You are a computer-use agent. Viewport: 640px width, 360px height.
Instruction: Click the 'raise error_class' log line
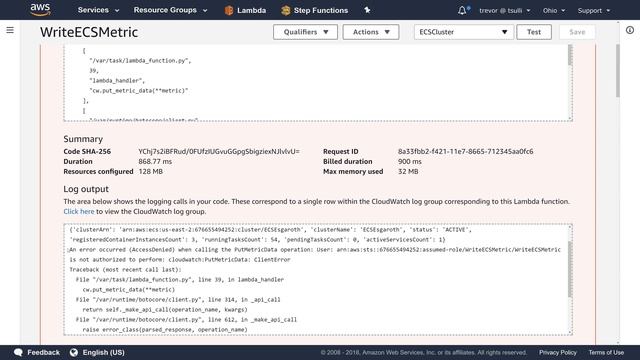pyautogui.click(x=165, y=330)
